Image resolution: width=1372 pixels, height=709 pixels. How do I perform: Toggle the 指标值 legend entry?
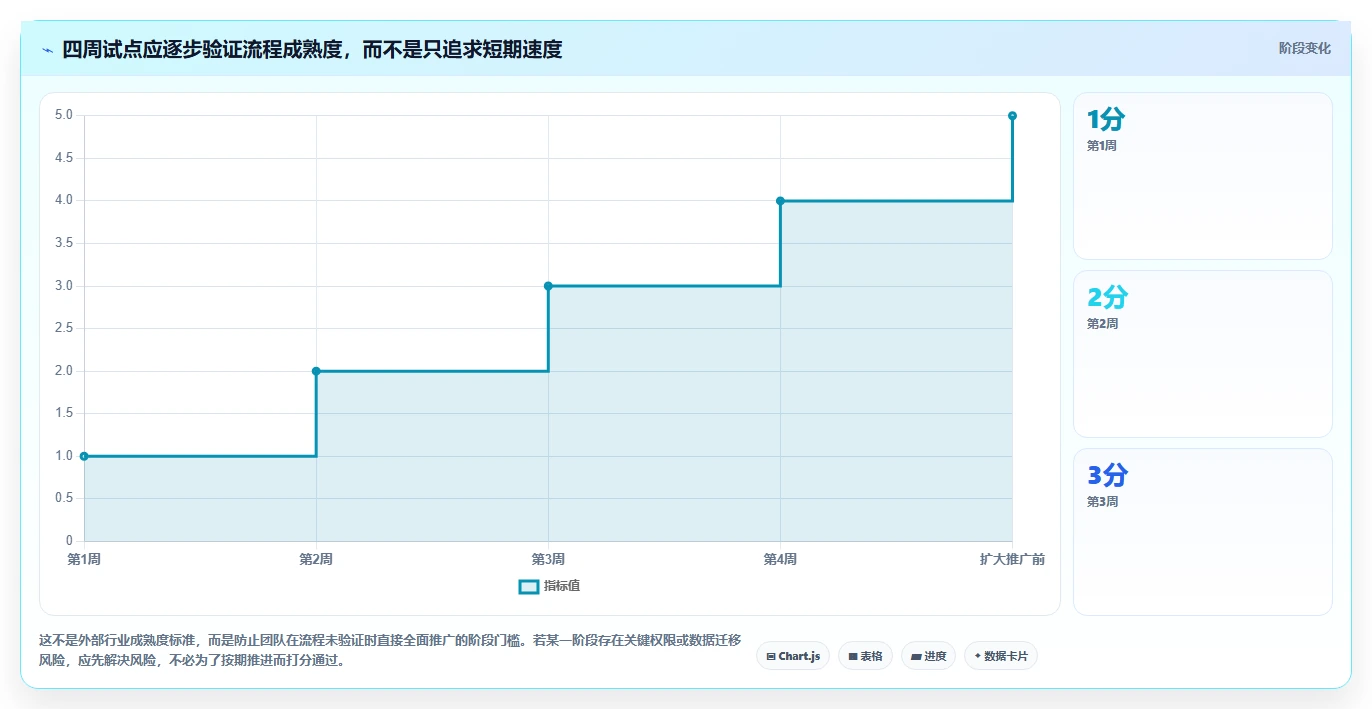pyautogui.click(x=549, y=586)
